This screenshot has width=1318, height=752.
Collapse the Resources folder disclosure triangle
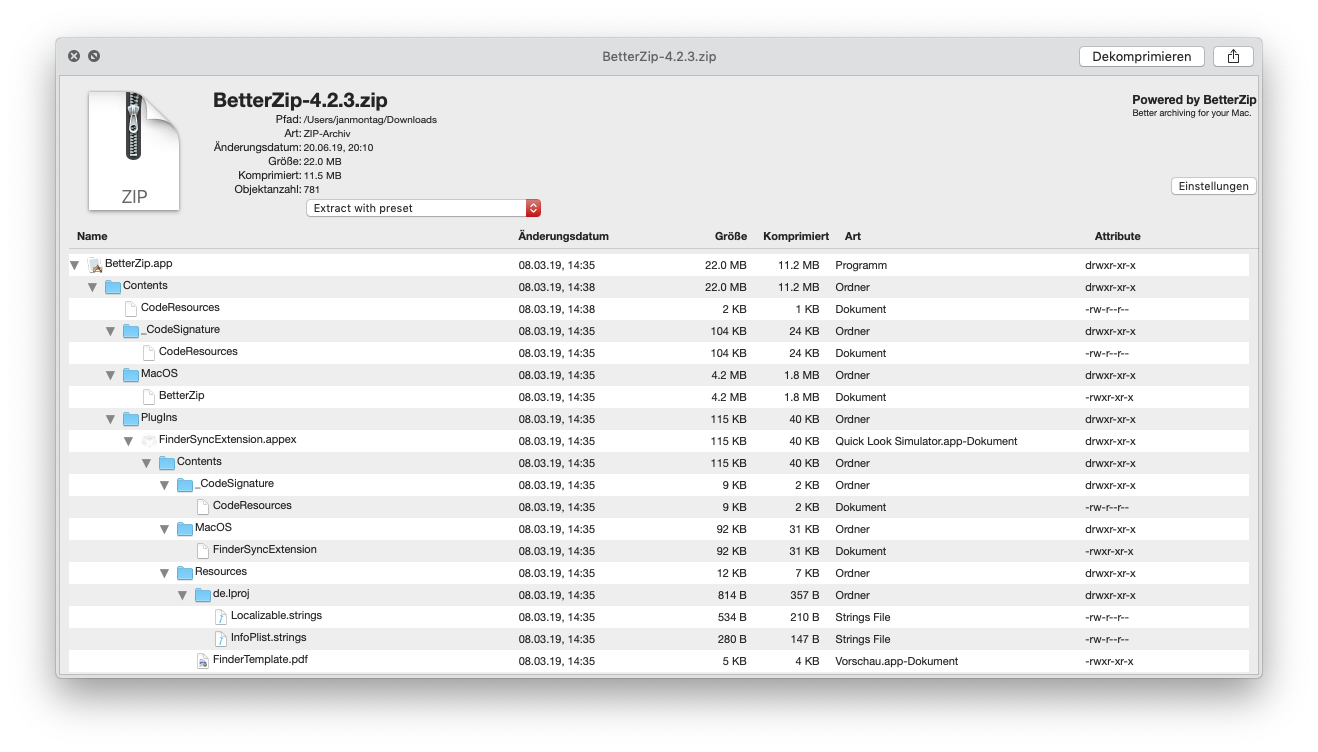click(164, 572)
